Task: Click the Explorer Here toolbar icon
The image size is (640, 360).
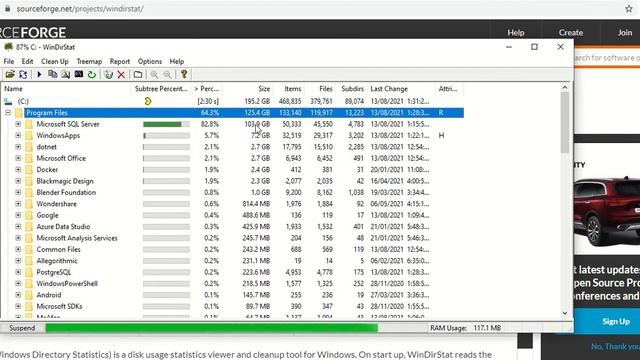Action: tap(65, 74)
